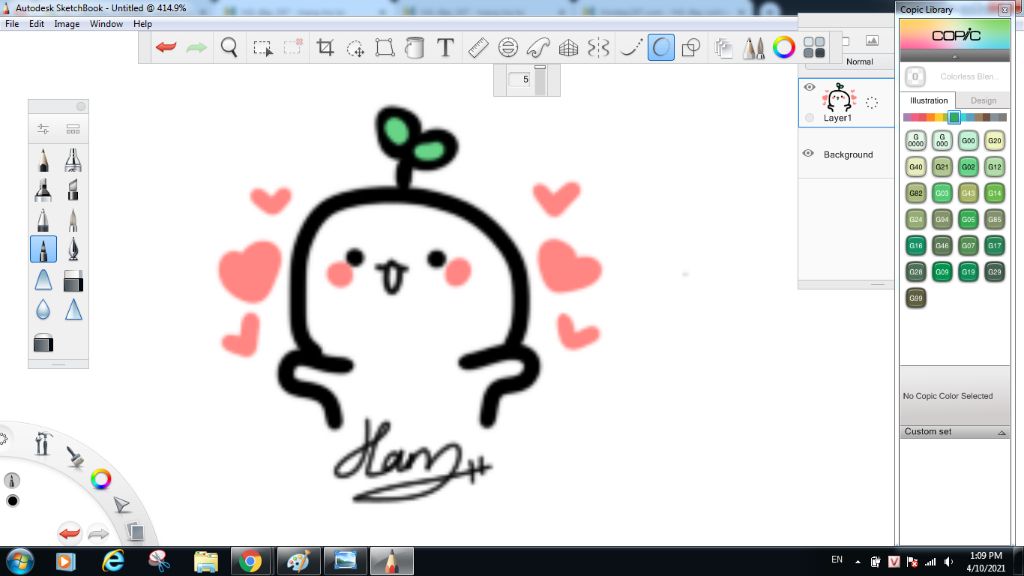Click the Copic hue strip selector
The image size is (1024, 576).
pos(953,118)
